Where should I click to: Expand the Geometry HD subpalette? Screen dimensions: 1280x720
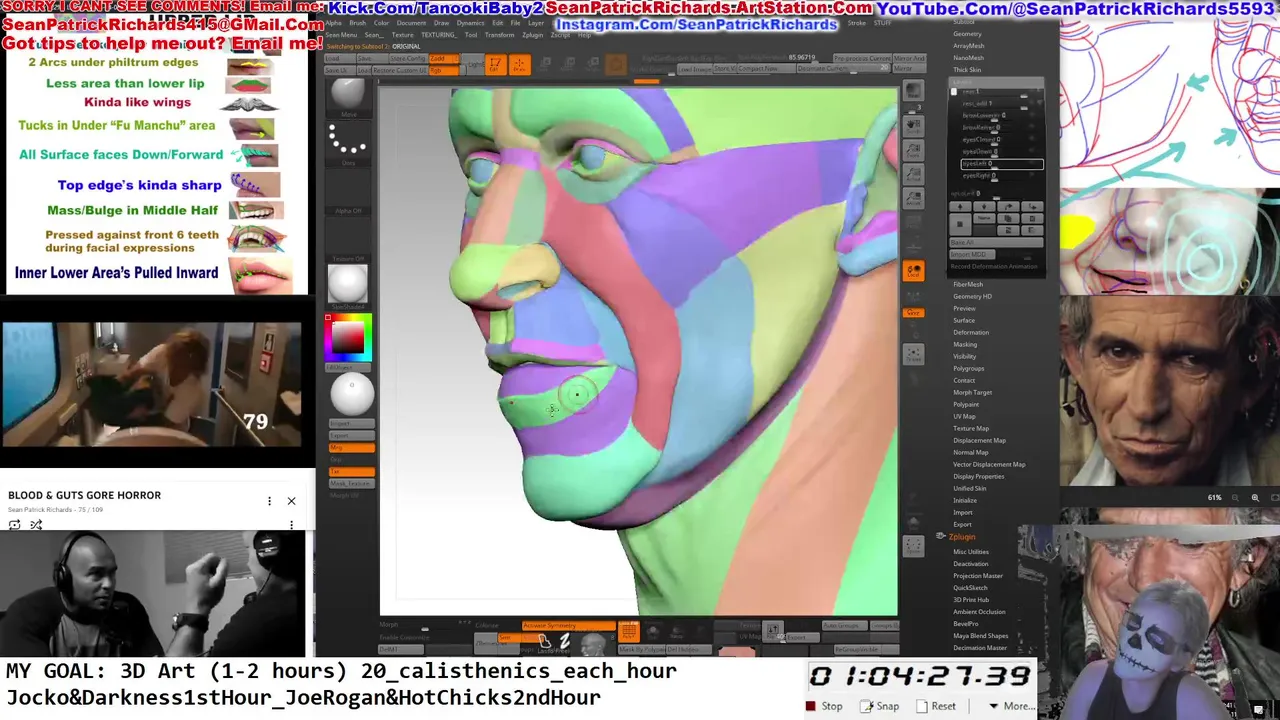click(972, 296)
